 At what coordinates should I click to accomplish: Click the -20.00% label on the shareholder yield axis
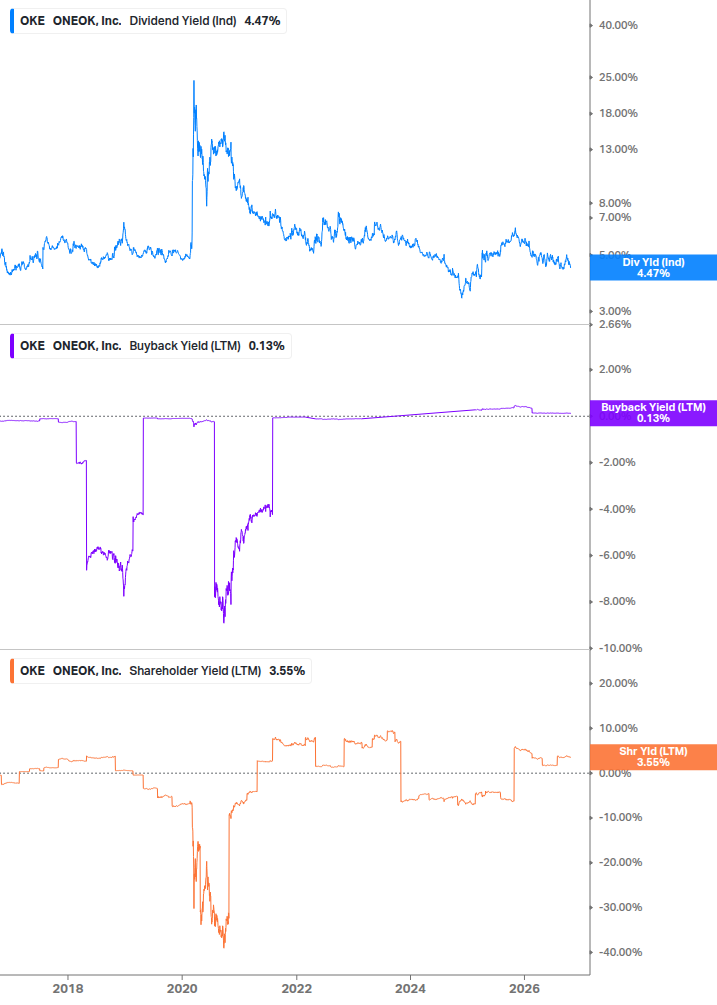[x=620, y=863]
